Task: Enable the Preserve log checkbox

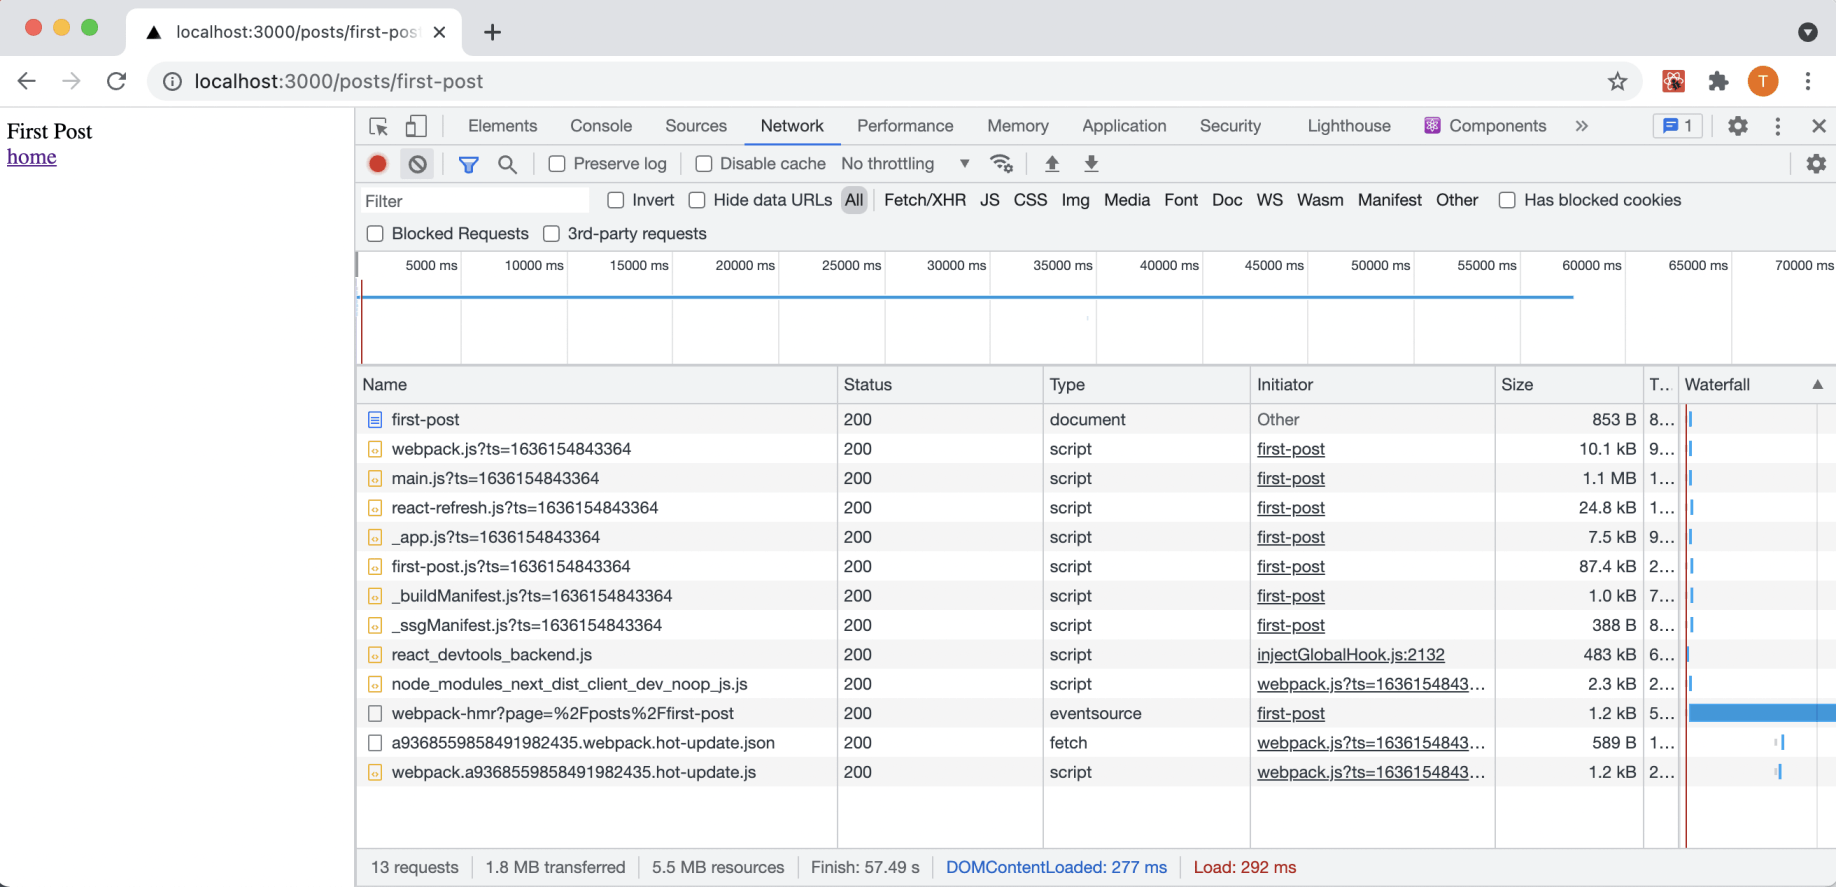Action: click(557, 164)
